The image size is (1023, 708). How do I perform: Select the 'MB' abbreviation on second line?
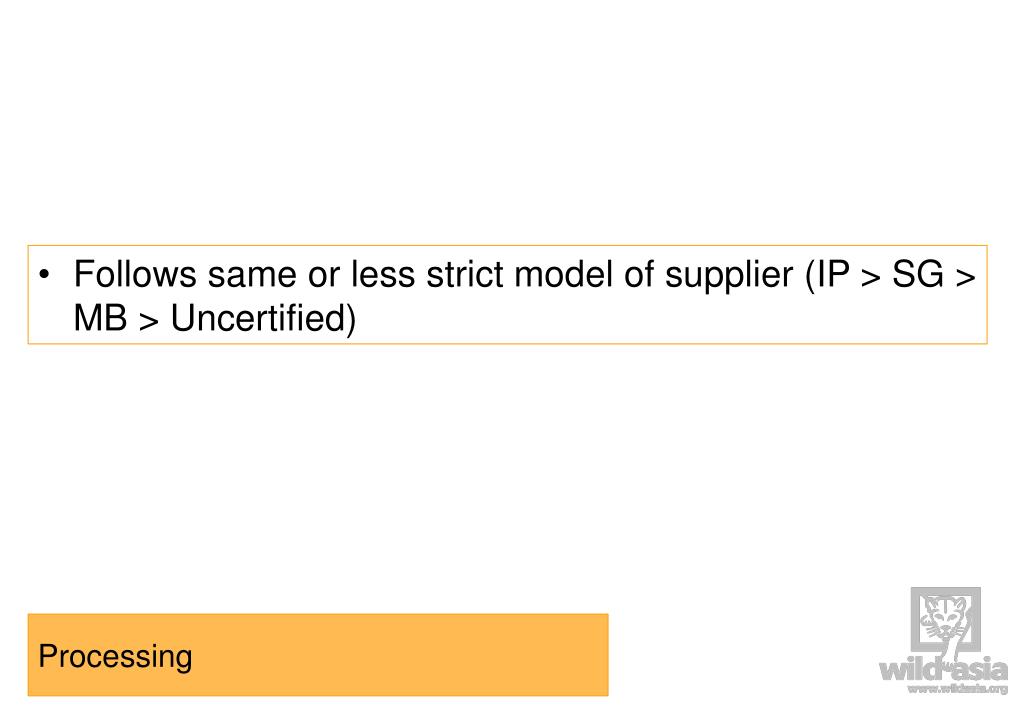pos(100,318)
